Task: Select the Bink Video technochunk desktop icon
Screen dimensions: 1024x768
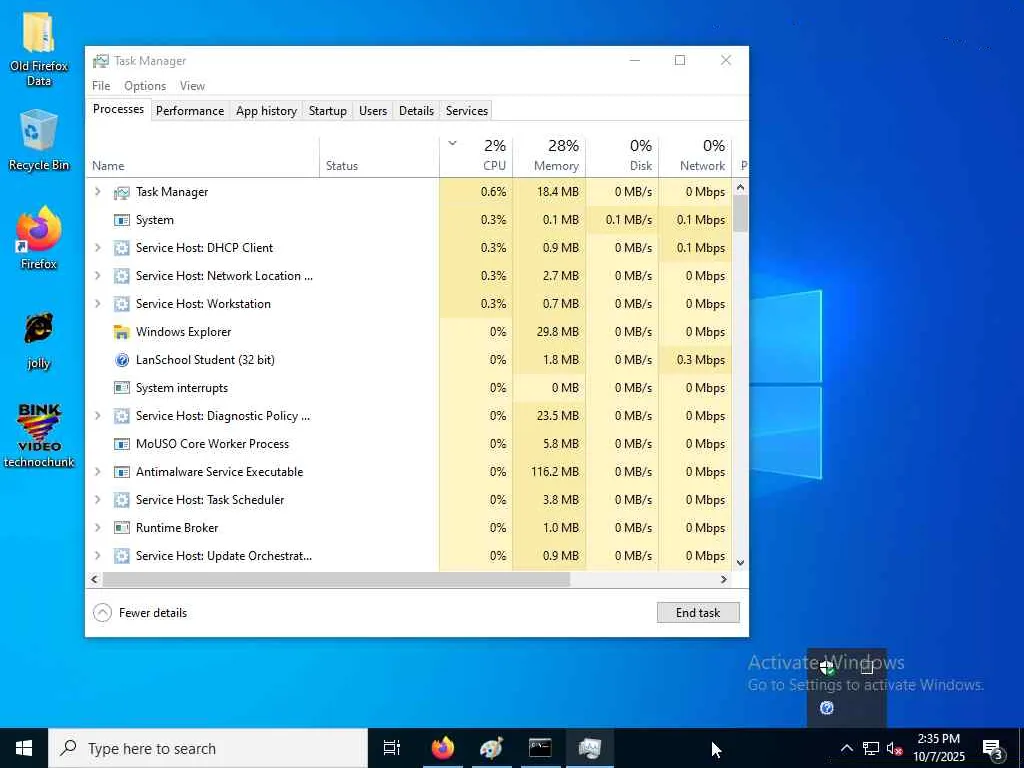Action: click(x=39, y=435)
